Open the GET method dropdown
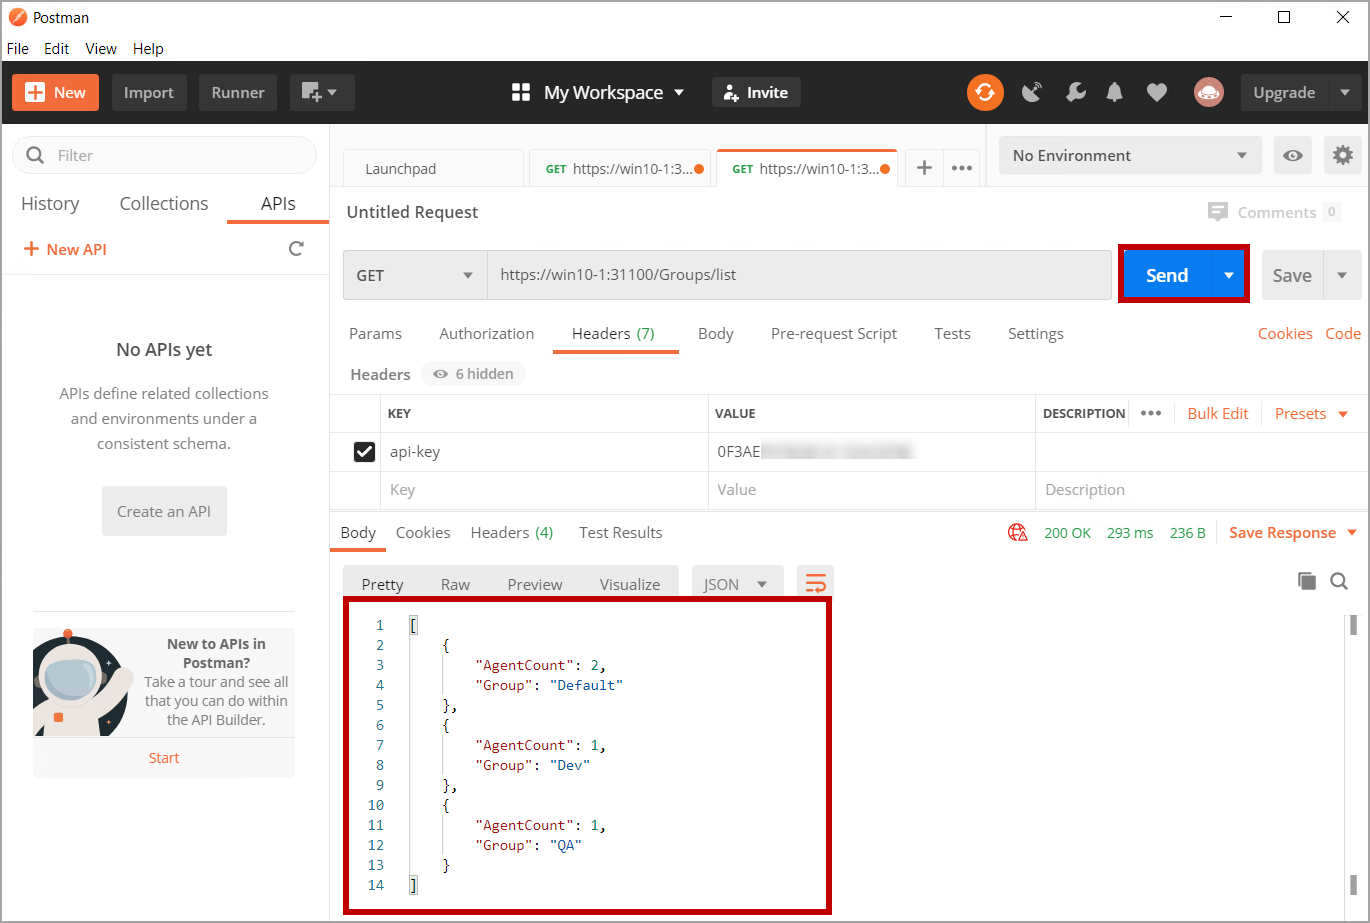This screenshot has height=923, width=1370. coord(414,275)
